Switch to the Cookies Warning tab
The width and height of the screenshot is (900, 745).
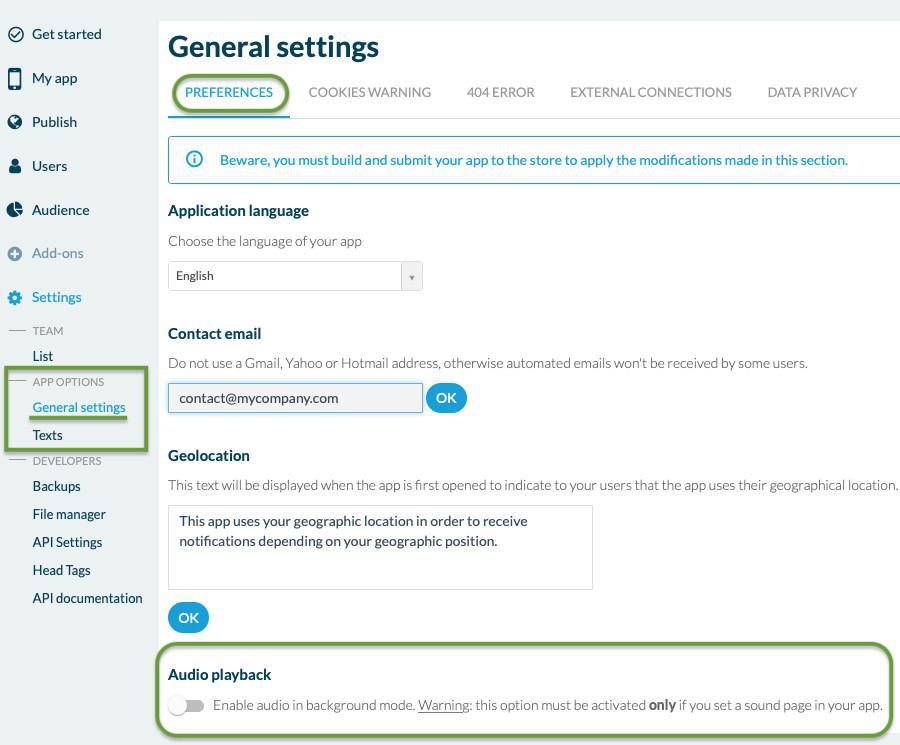tap(369, 92)
